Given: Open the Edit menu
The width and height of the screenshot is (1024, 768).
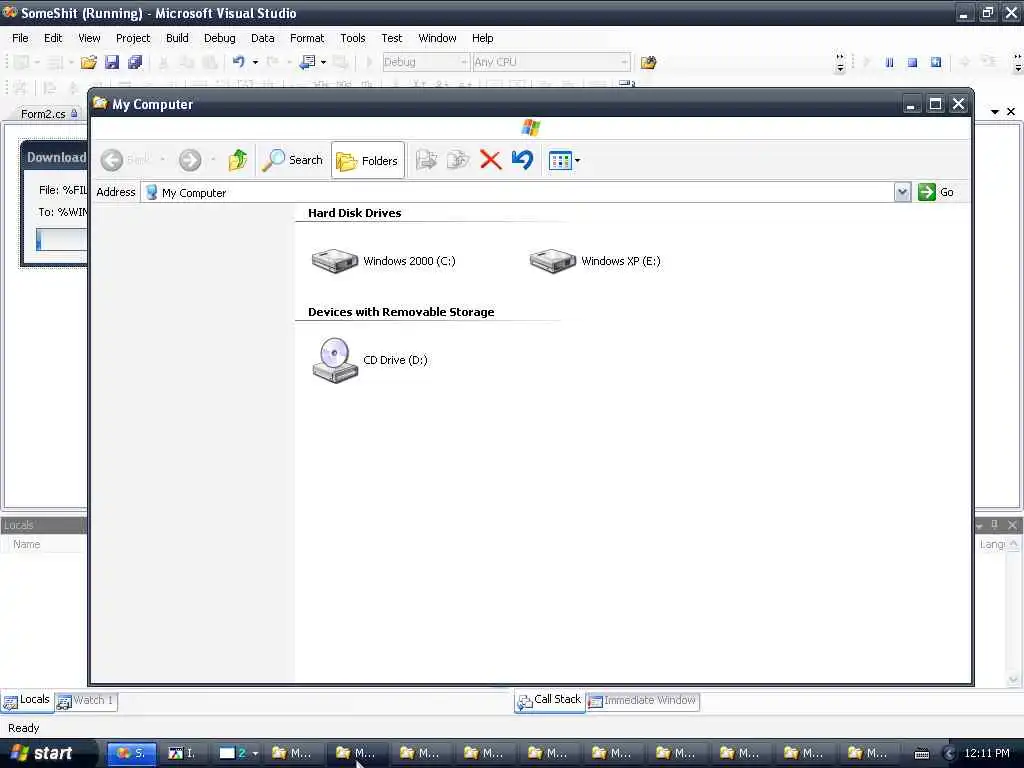Looking at the screenshot, I should pos(53,38).
